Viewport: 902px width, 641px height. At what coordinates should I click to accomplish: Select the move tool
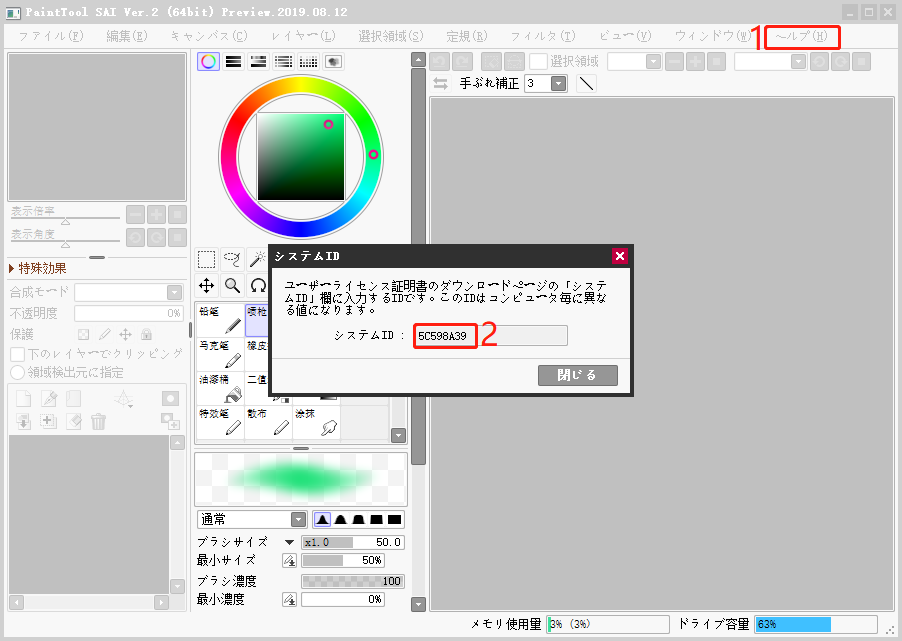click(x=207, y=285)
